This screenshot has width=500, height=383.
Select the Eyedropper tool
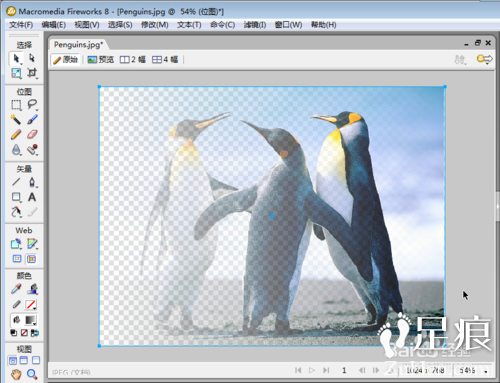16,289
